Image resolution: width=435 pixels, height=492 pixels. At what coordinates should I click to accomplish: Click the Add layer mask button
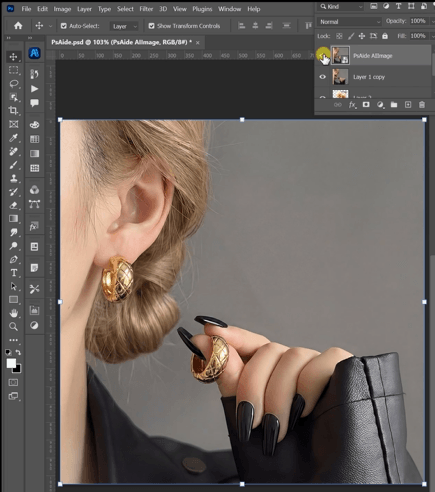(366, 105)
